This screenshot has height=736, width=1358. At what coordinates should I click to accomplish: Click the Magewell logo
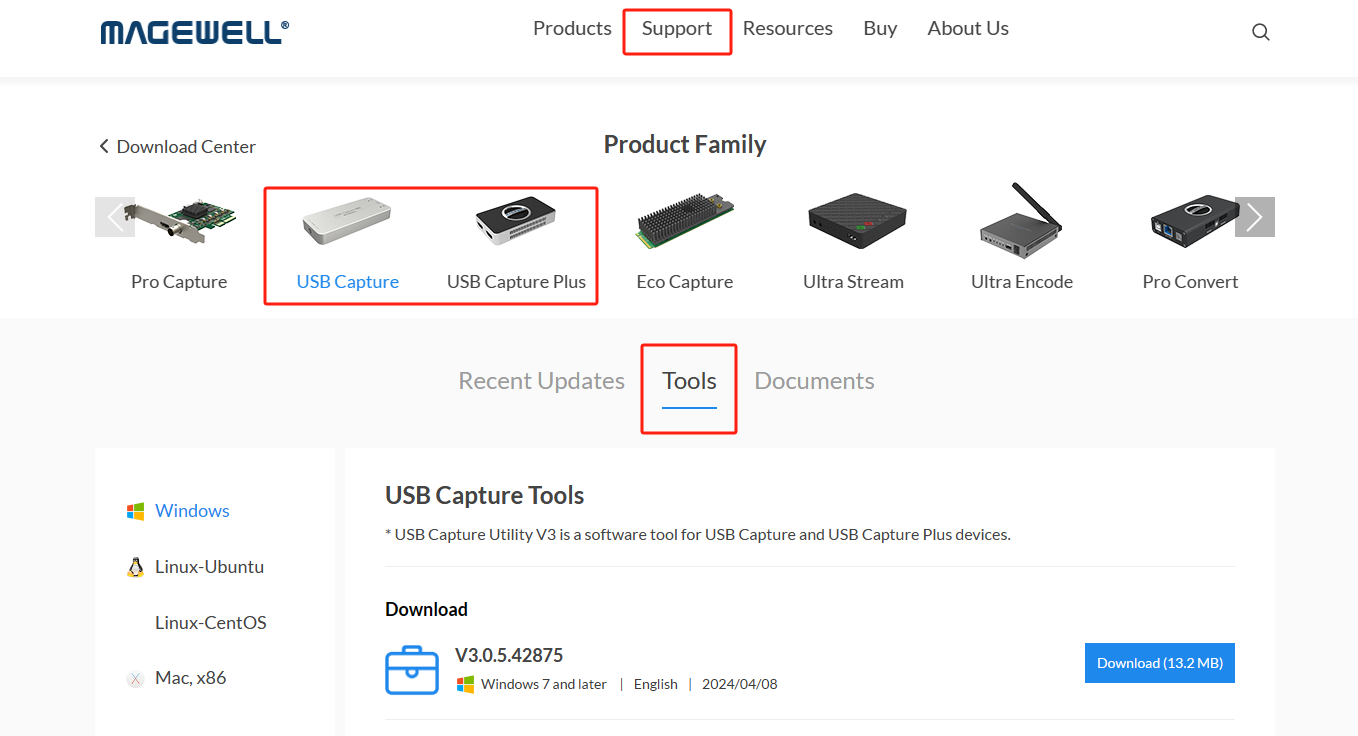tap(195, 32)
